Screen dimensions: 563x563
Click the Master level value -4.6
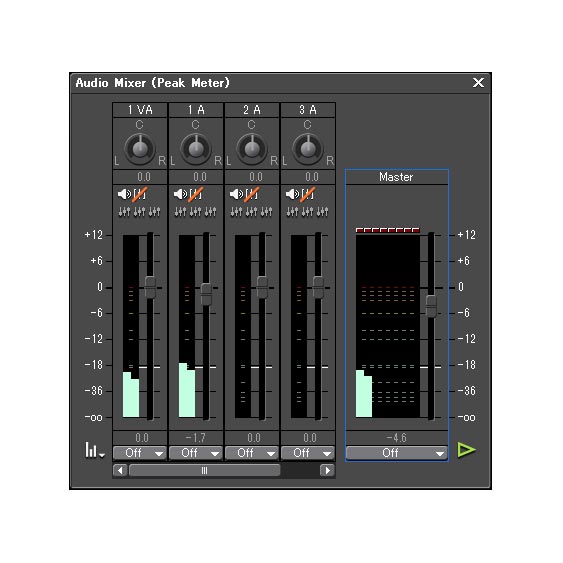(x=396, y=438)
